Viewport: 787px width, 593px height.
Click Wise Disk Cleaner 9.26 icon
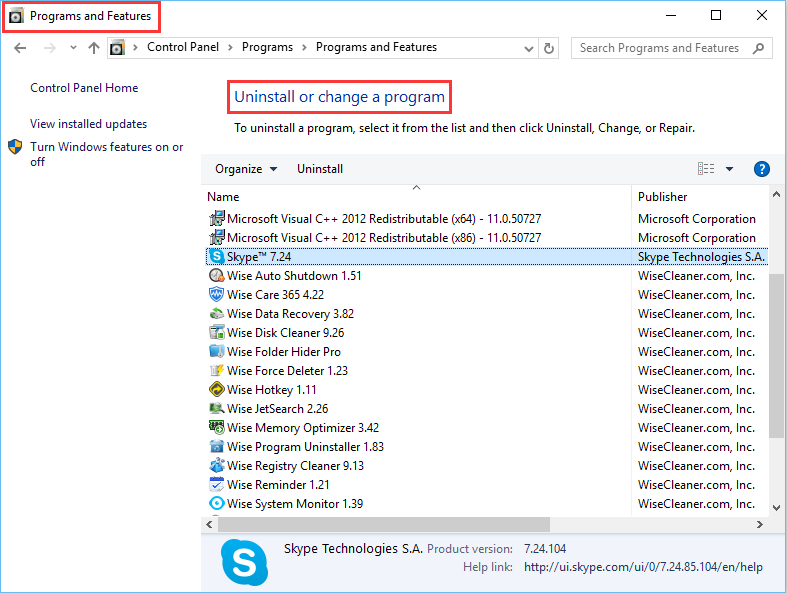coord(216,332)
